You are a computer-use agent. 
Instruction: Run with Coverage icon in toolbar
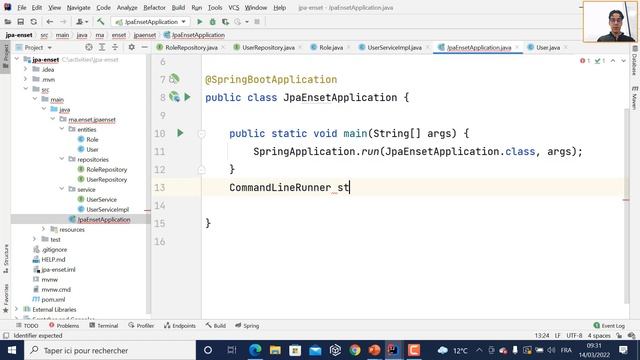pyautogui.click(x=225, y=22)
